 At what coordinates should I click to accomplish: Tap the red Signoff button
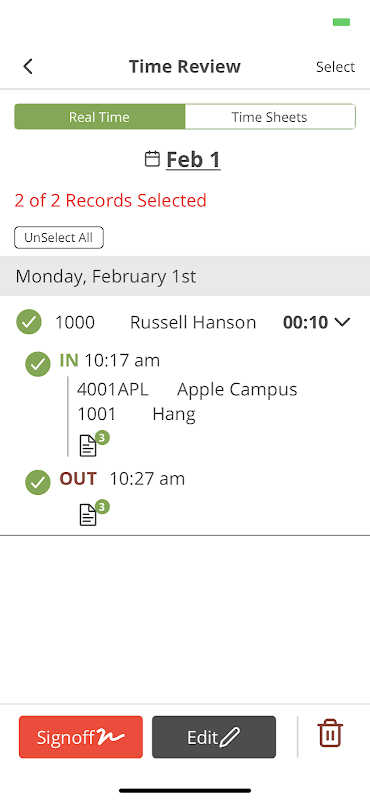click(81, 737)
